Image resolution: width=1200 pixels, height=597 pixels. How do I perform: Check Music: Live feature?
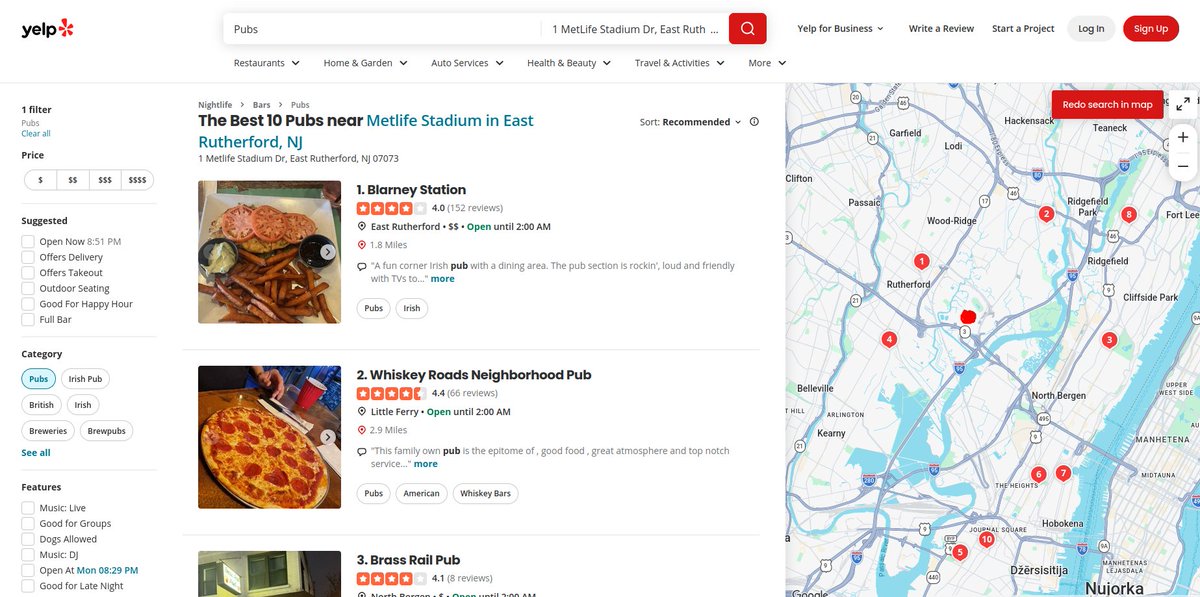tap(28, 508)
